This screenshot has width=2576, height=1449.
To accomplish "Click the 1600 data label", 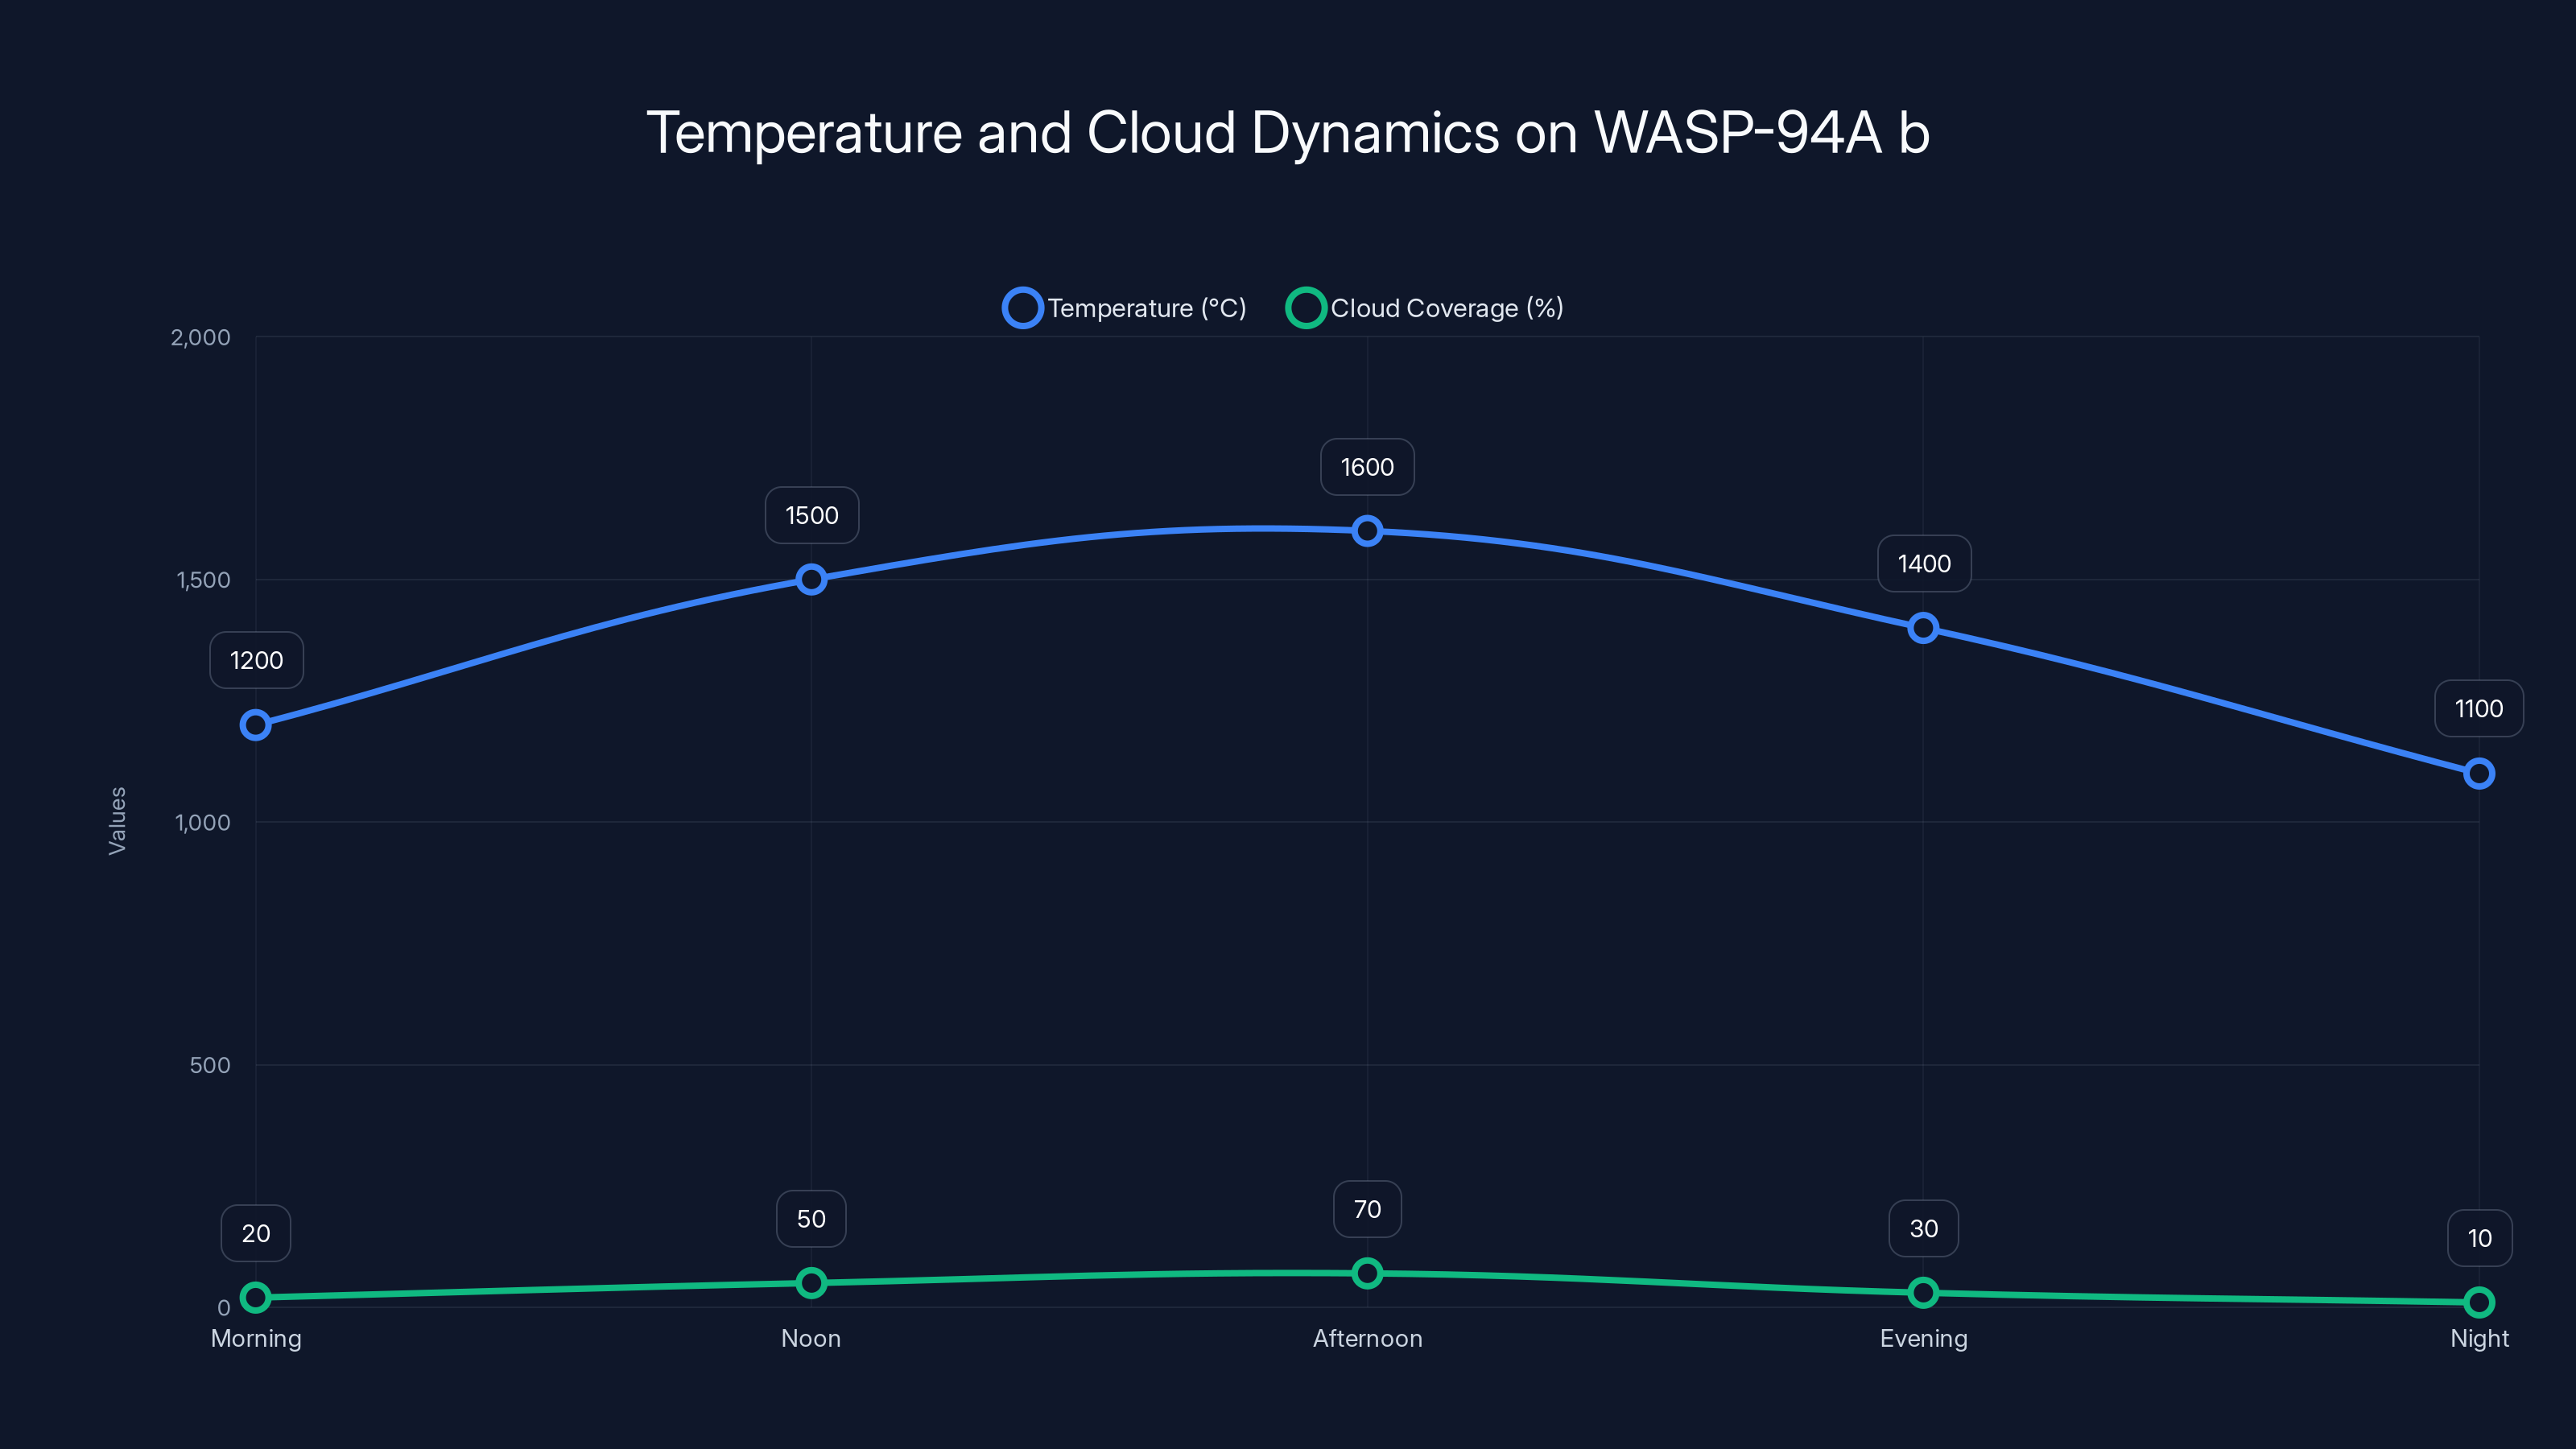I will [x=1367, y=467].
